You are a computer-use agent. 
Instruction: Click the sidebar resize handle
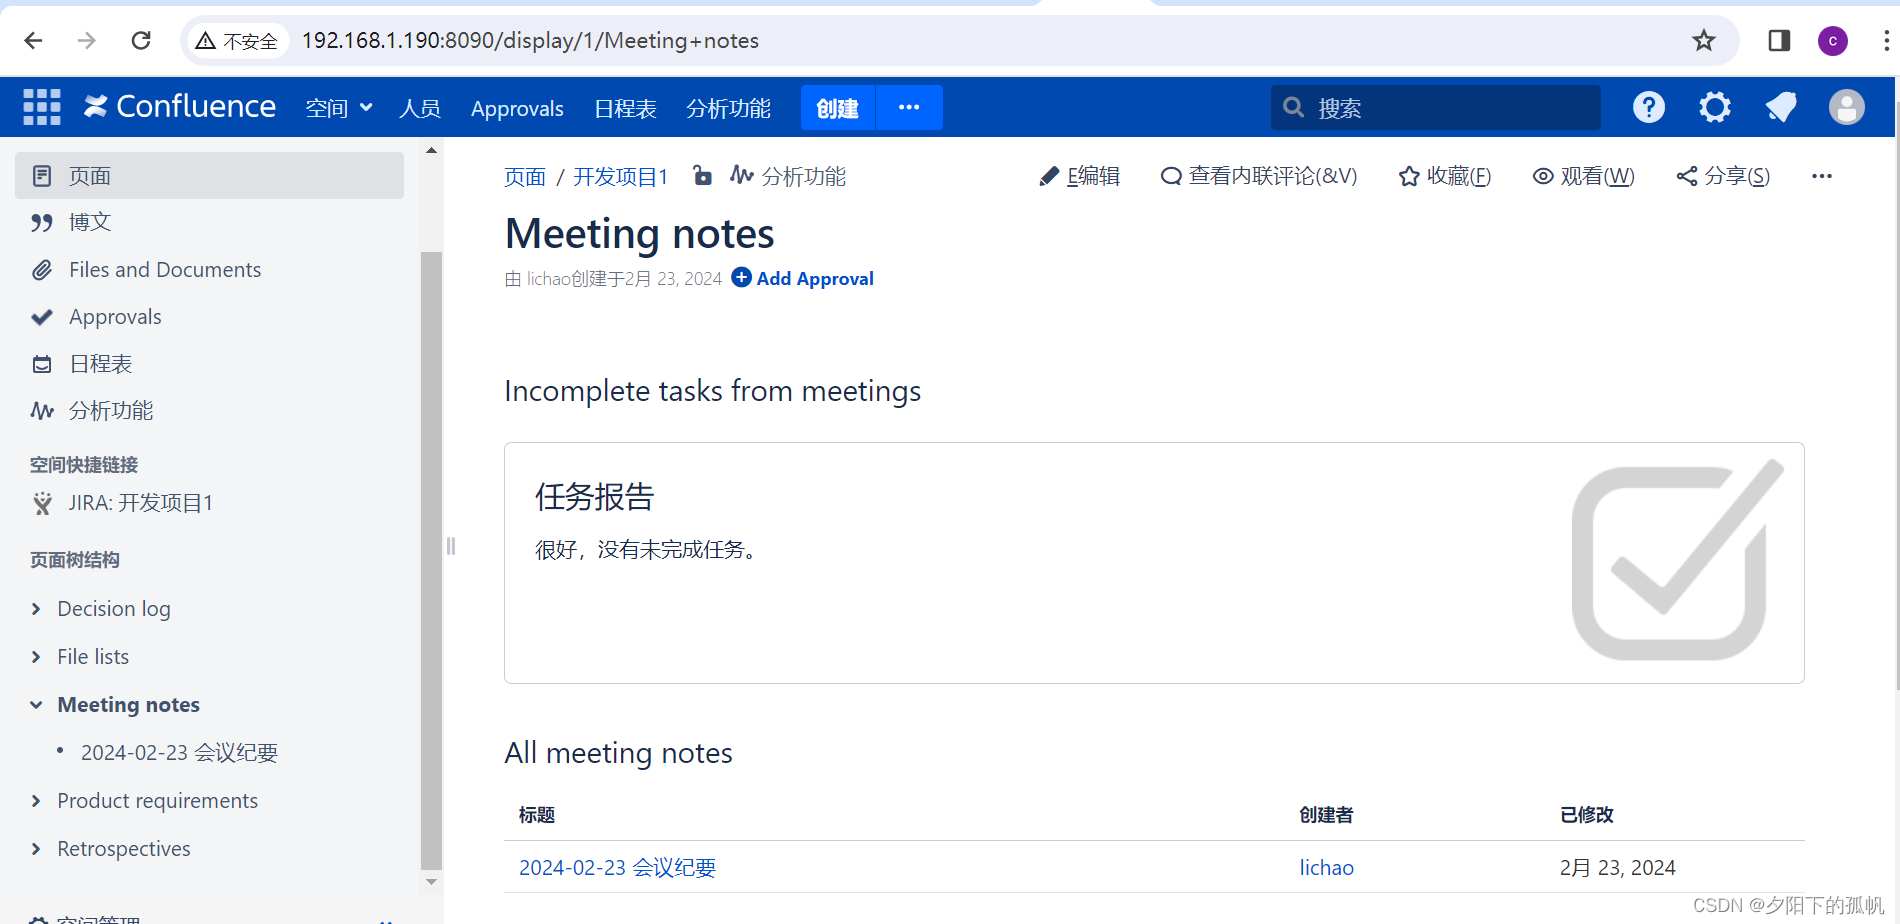[x=451, y=546]
